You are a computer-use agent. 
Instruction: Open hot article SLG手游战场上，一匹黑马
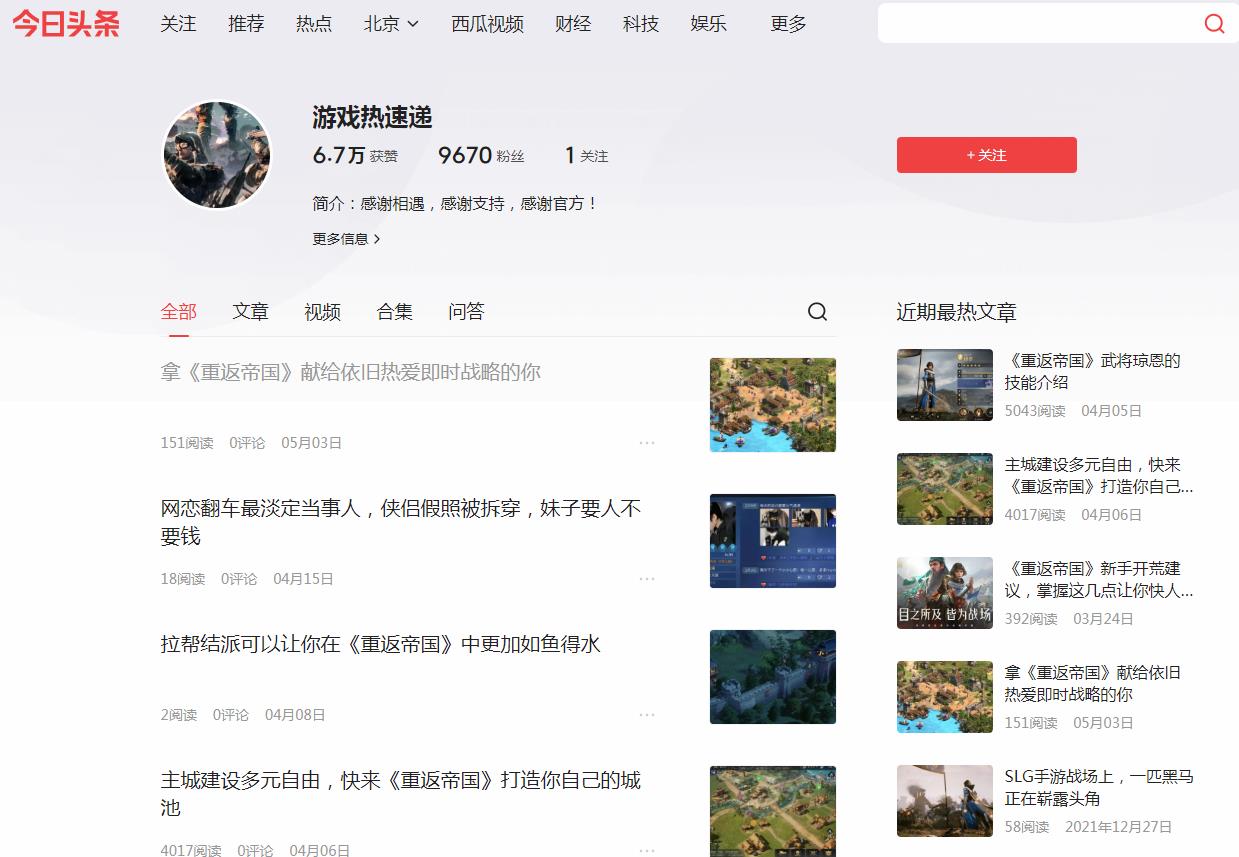coord(1099,787)
